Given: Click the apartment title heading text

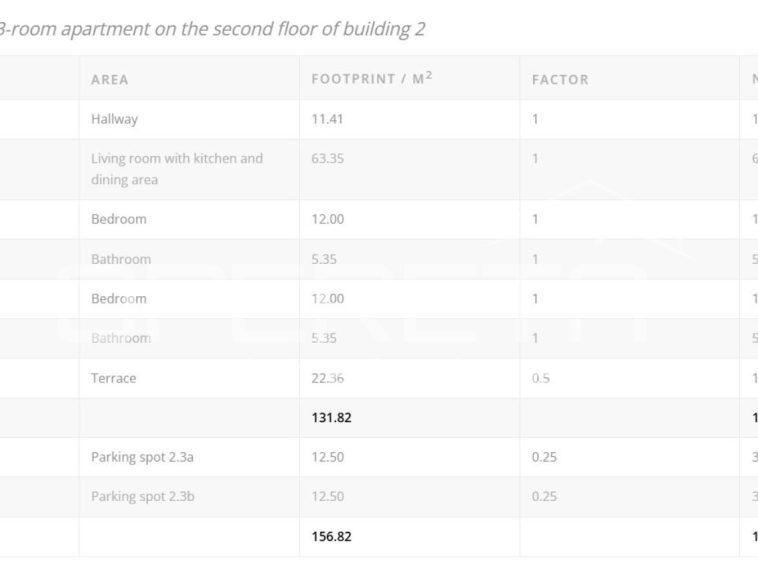Looking at the screenshot, I should click(211, 29).
